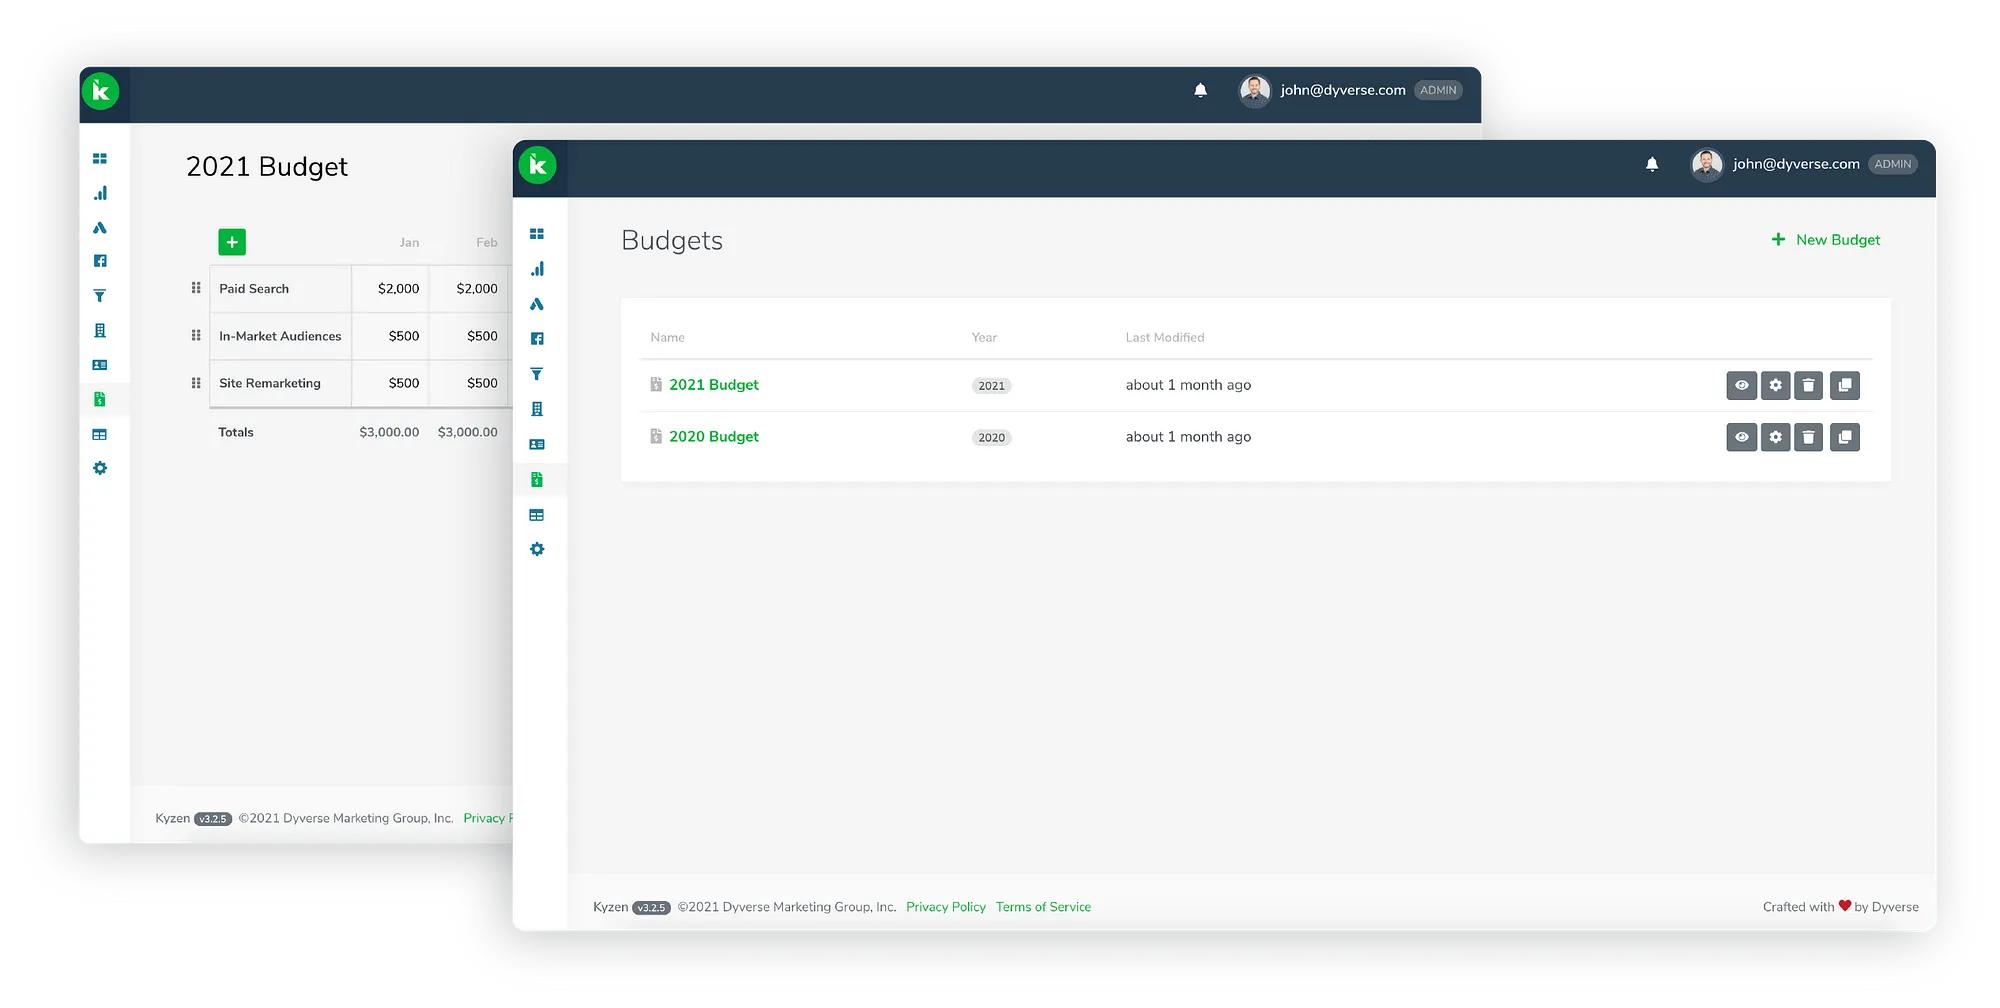Open john@dyverse.com user menu in front window

pyautogui.click(x=1795, y=164)
